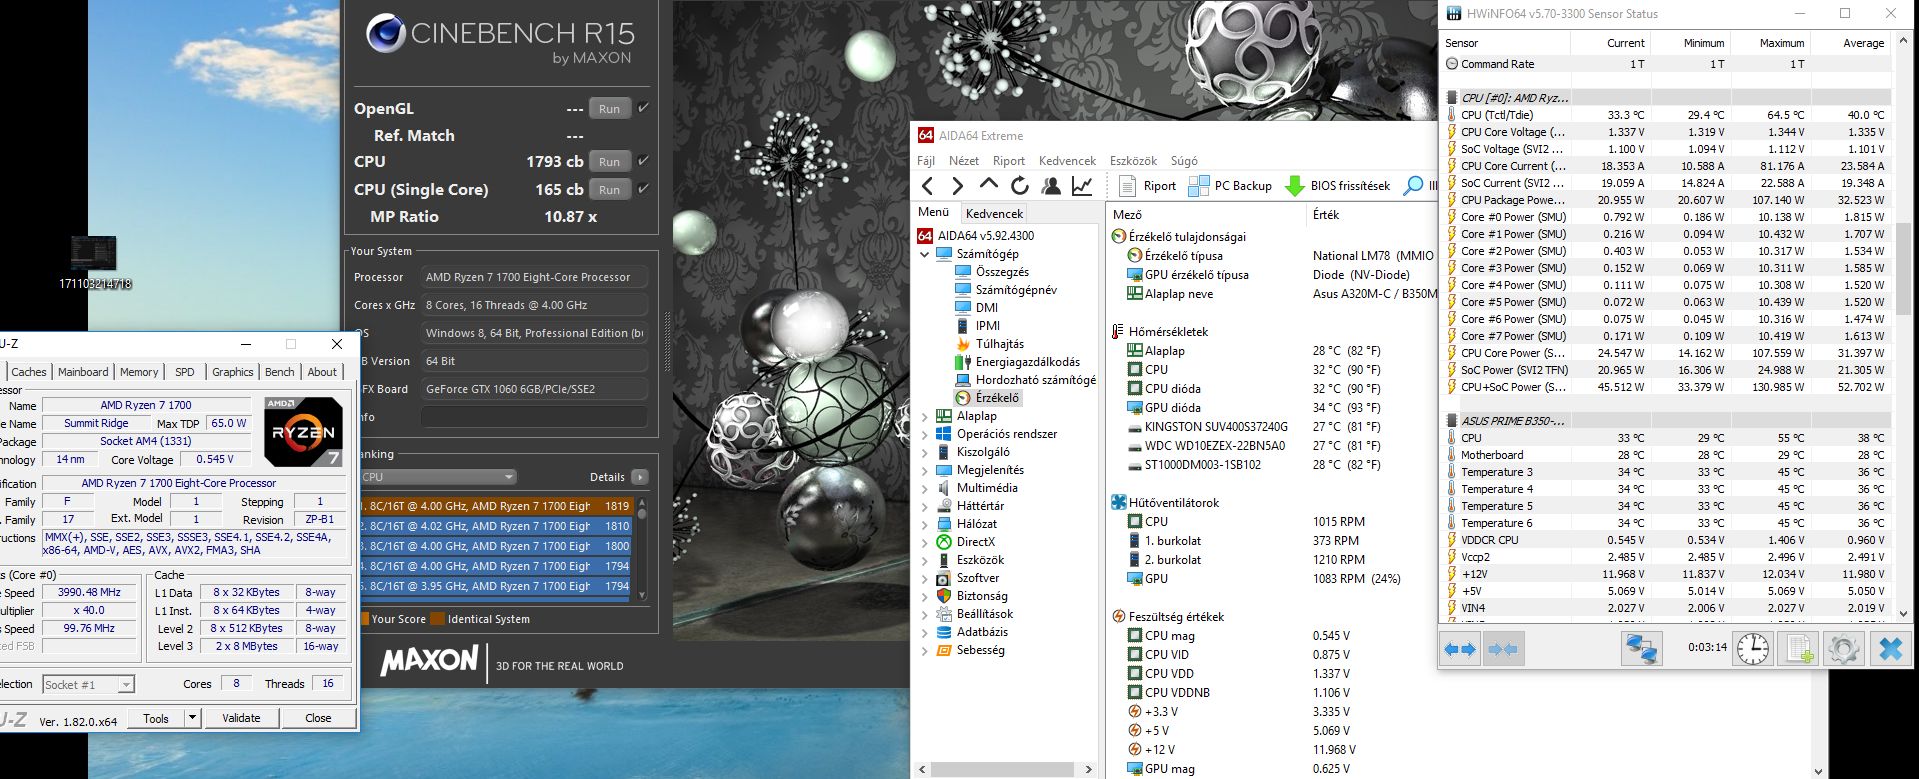Run the CPU benchmark in Cinebench
Viewport: 1919px width, 779px height.
pyautogui.click(x=610, y=162)
